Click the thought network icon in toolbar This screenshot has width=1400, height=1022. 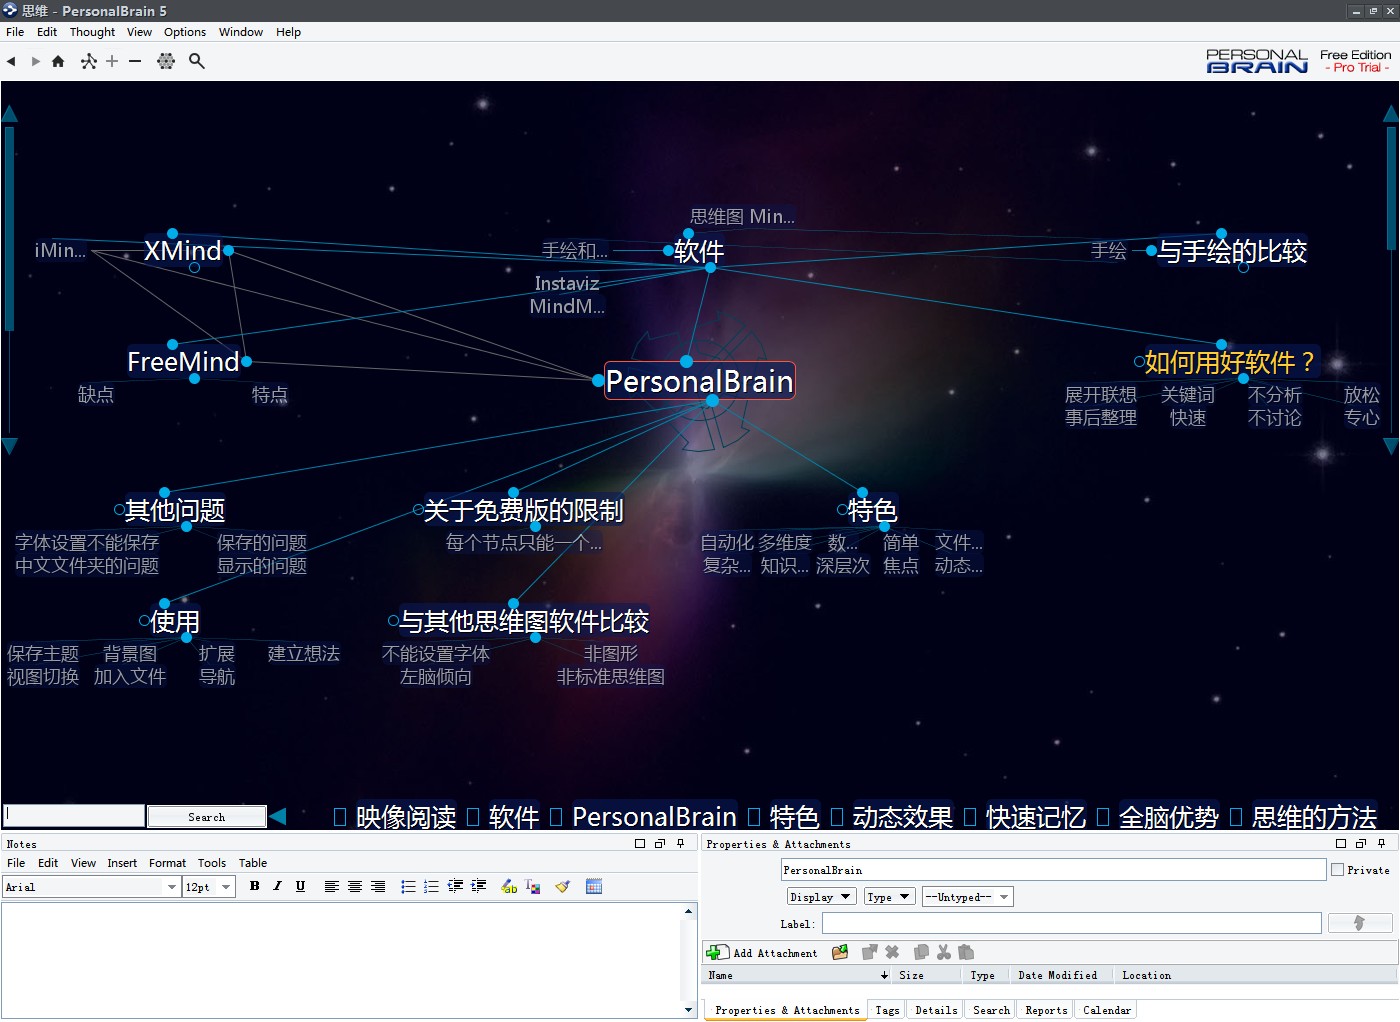pos(89,61)
